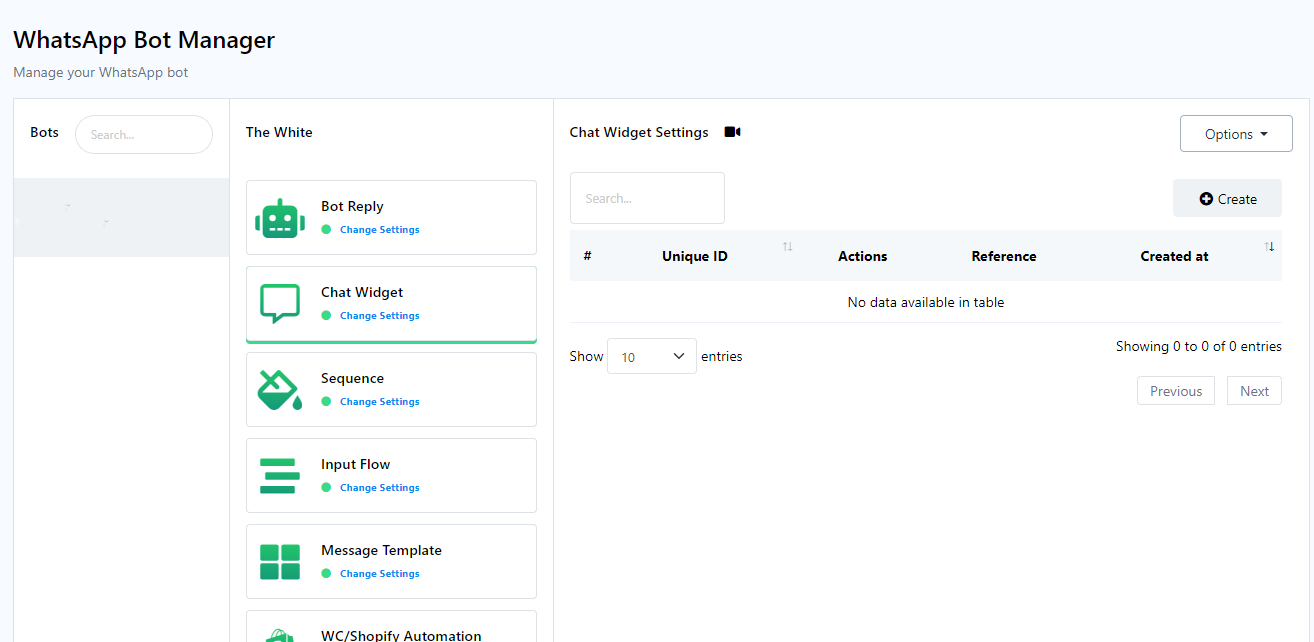Go to the Previous page
Screen dimensions: 1314x642
[x=1175, y=391]
